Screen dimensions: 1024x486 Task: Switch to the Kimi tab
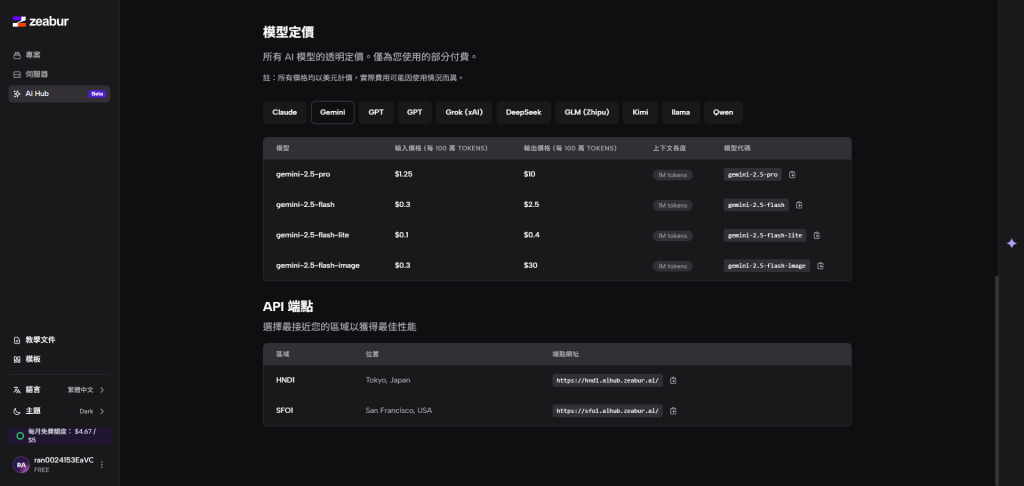(641, 112)
